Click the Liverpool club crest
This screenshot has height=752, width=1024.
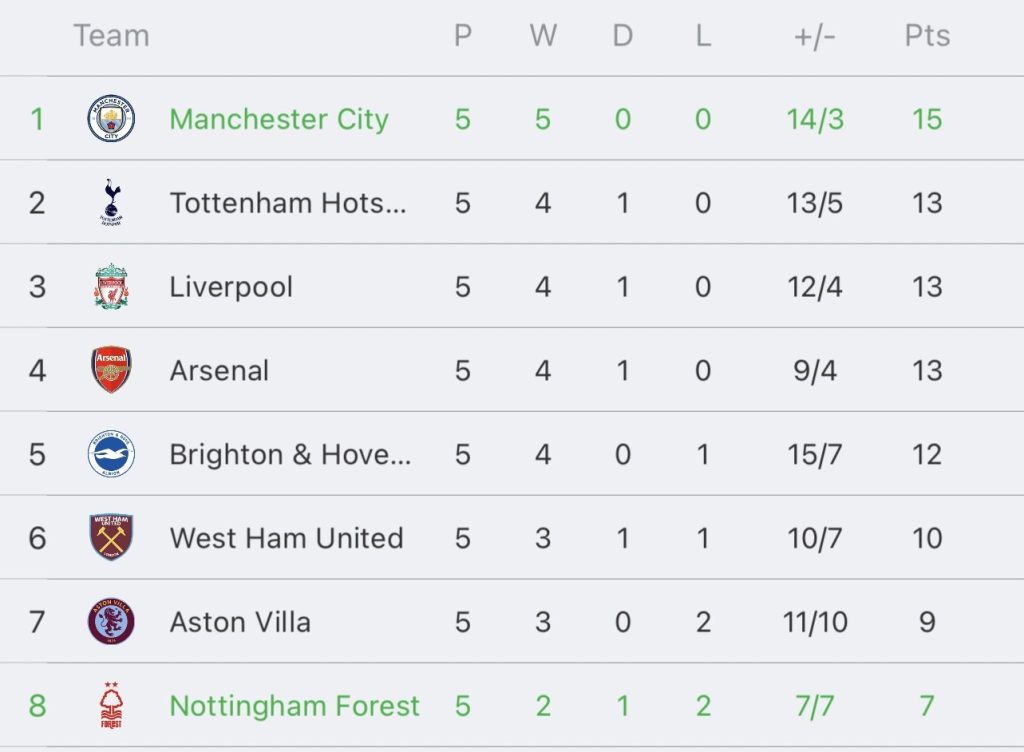111,287
